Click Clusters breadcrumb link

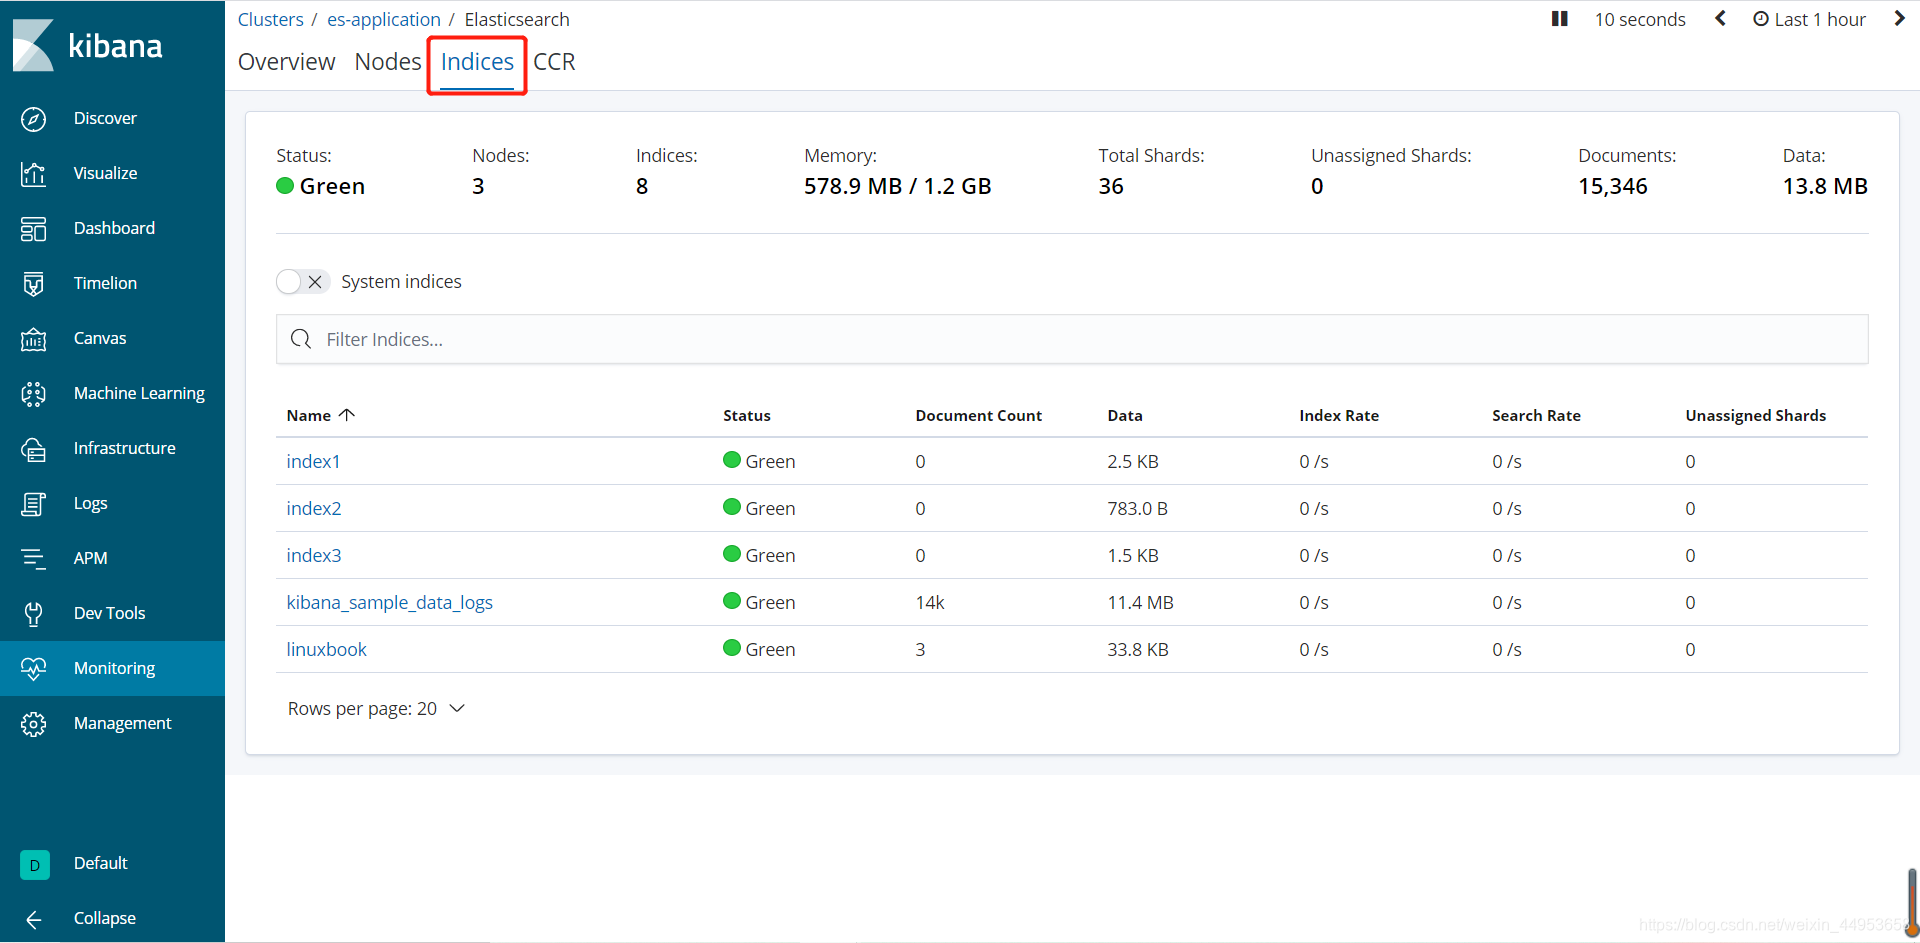270,19
